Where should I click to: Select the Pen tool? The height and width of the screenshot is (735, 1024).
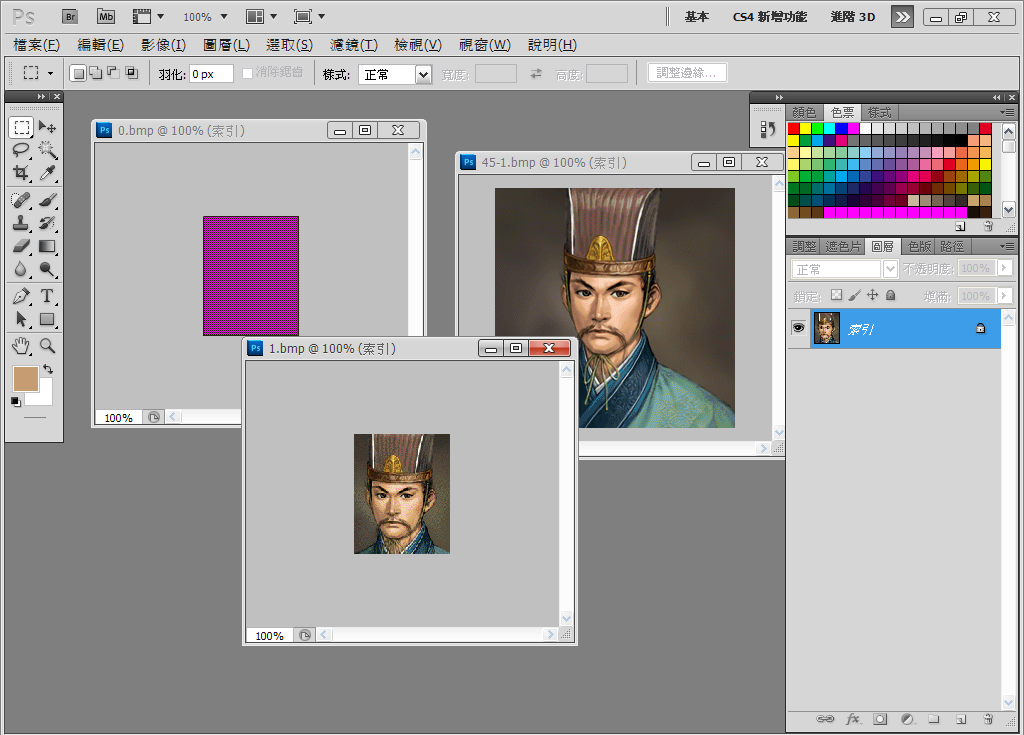tap(21, 296)
